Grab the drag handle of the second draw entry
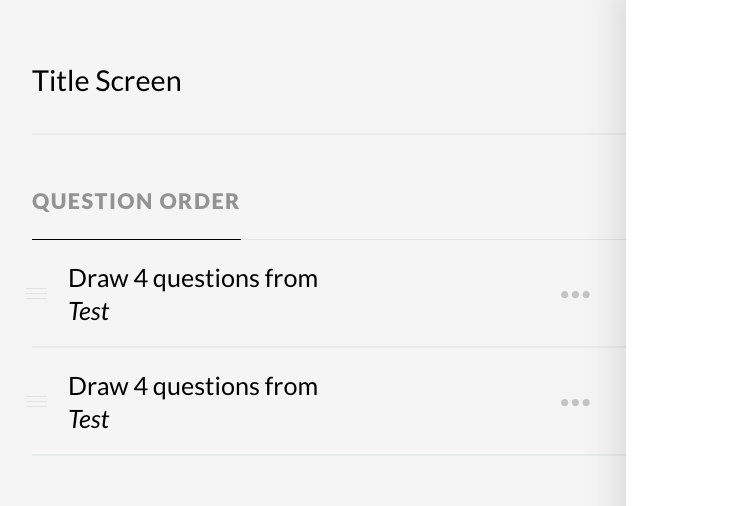The height and width of the screenshot is (506, 746). tap(37, 402)
